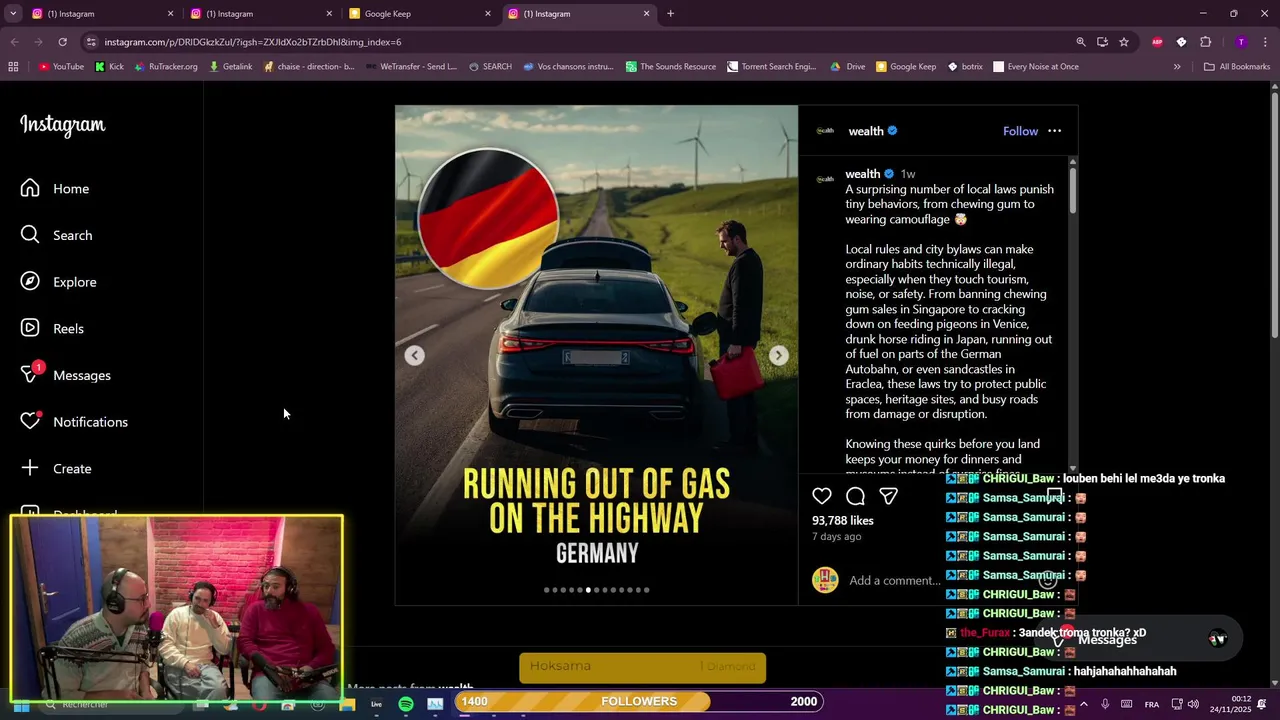Open Instagram Home from sidebar

(55, 189)
